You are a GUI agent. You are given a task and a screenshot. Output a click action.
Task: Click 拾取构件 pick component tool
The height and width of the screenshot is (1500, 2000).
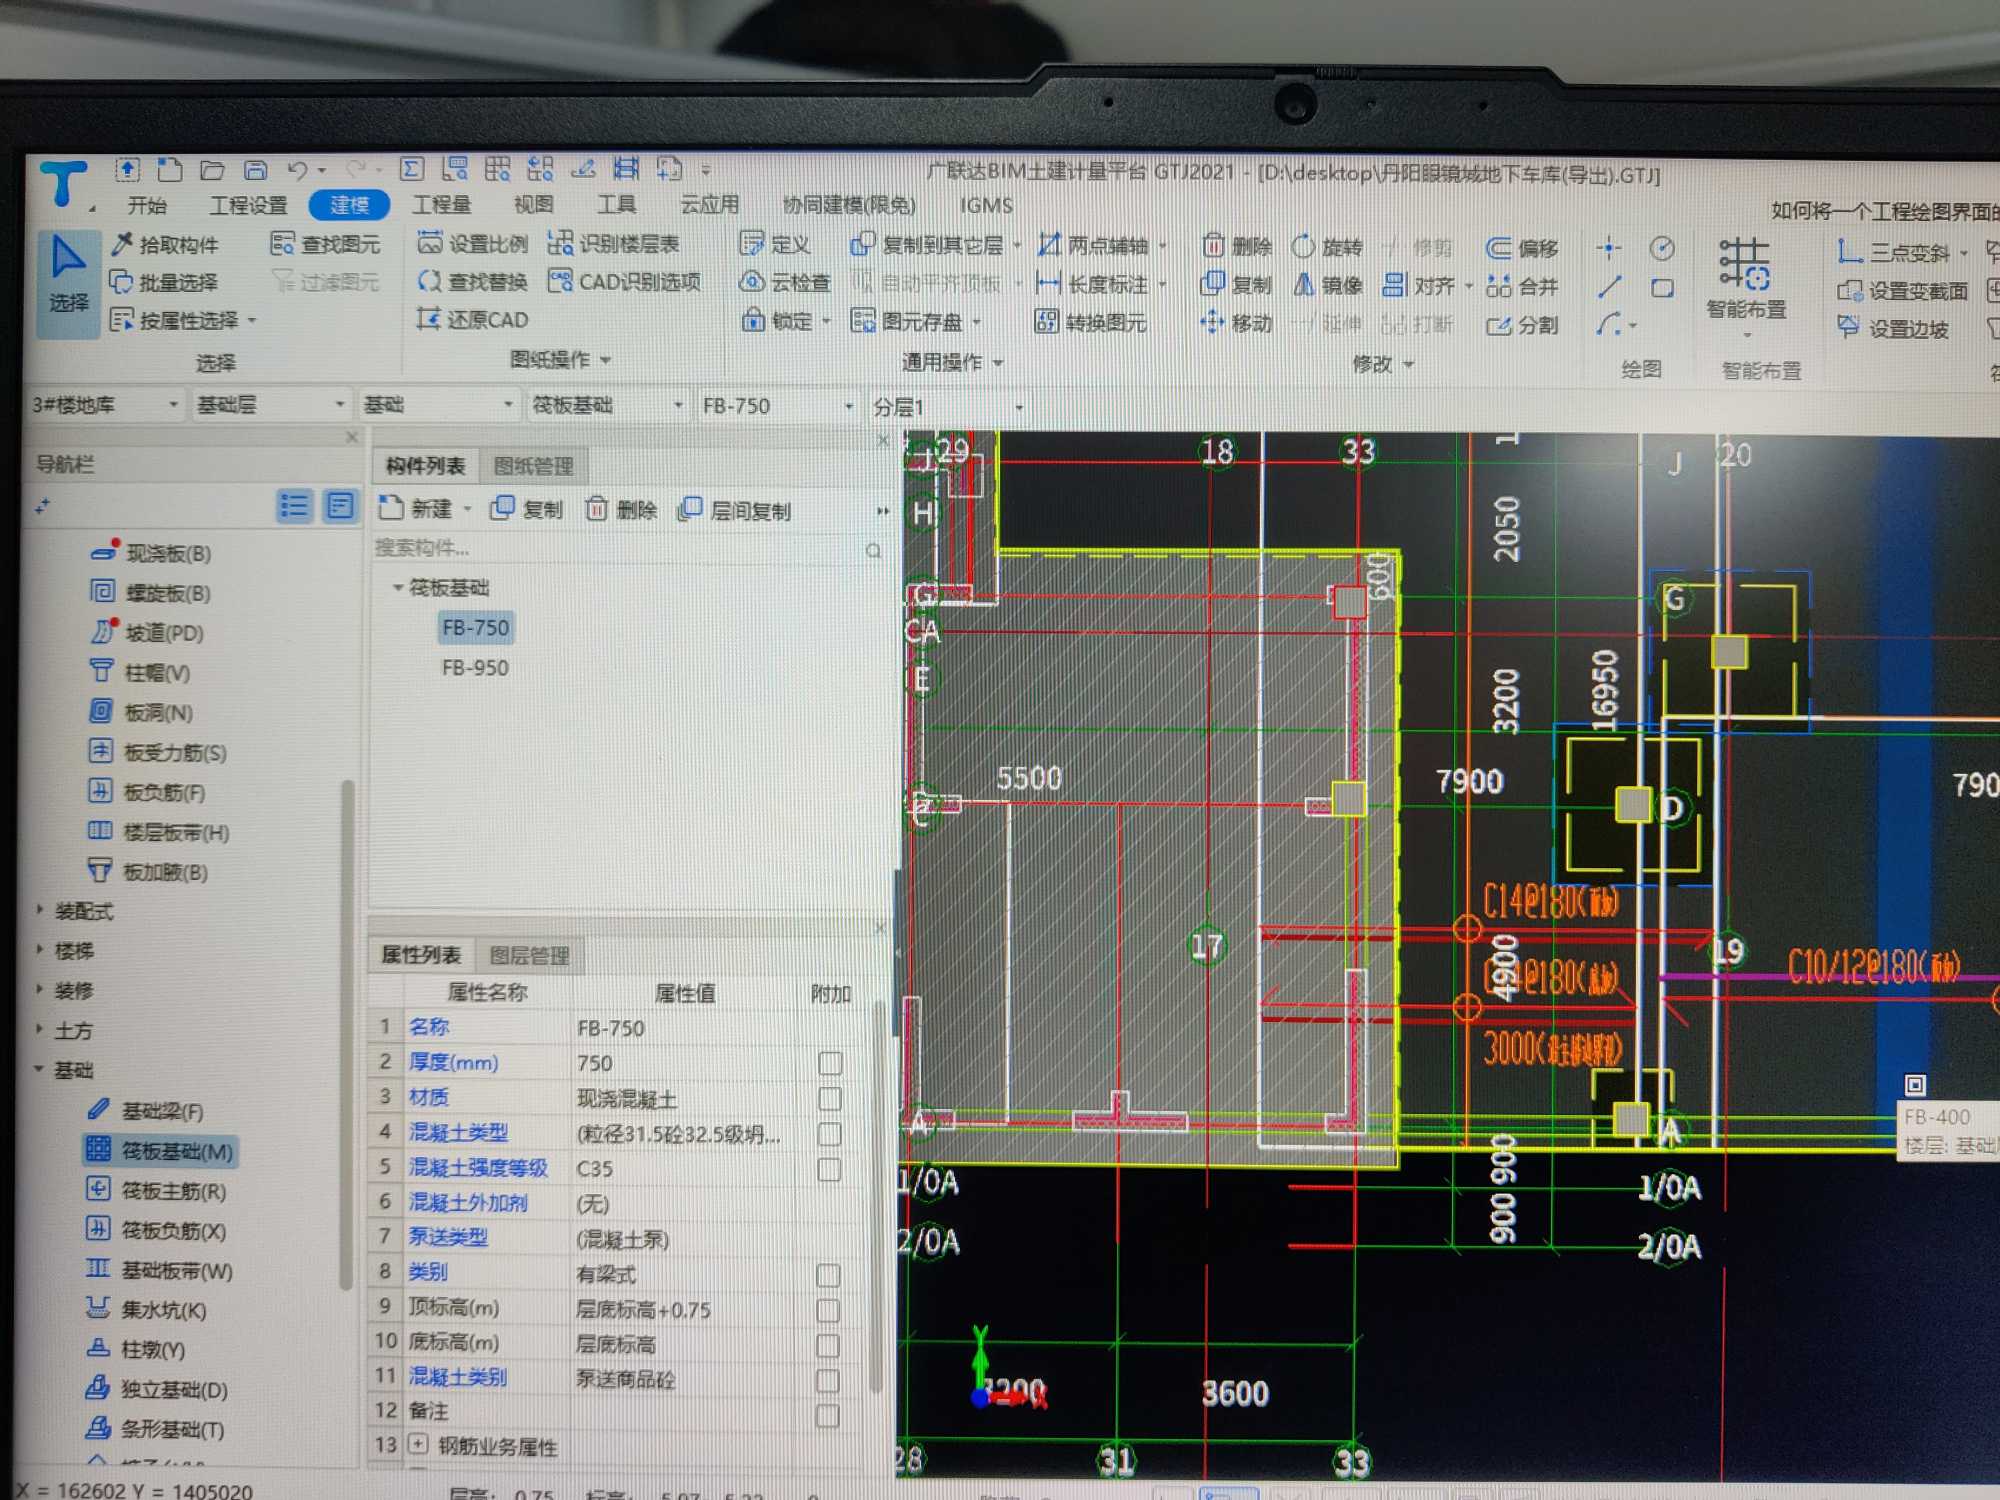[x=166, y=245]
